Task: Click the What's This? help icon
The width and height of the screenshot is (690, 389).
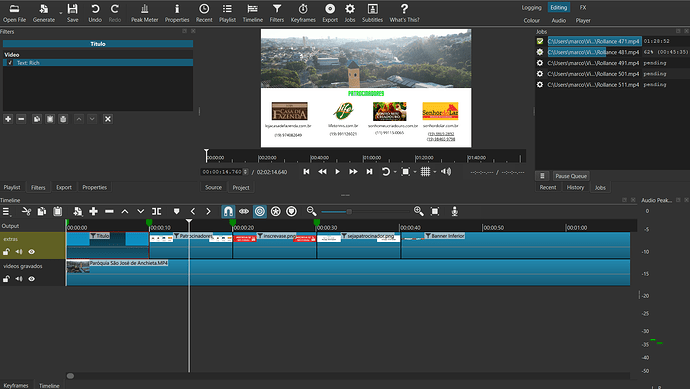Action: pyautogui.click(x=404, y=13)
